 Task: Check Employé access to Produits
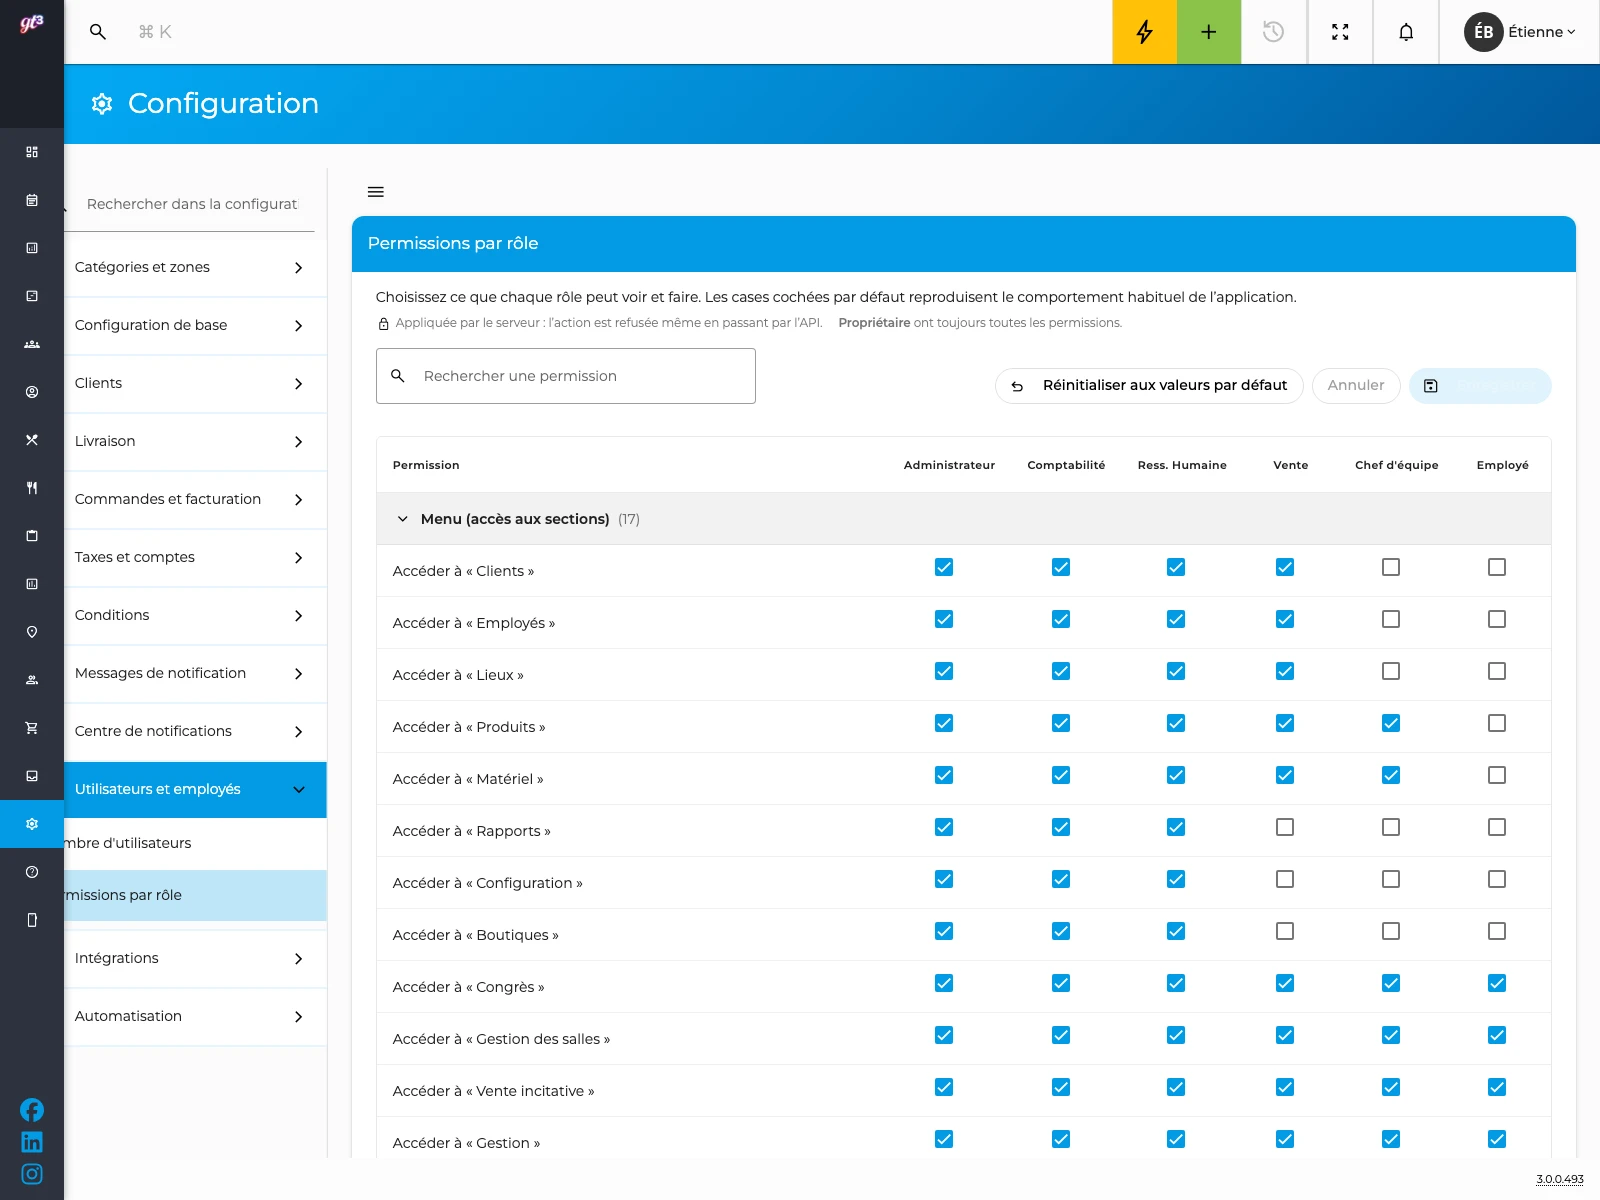pos(1497,723)
